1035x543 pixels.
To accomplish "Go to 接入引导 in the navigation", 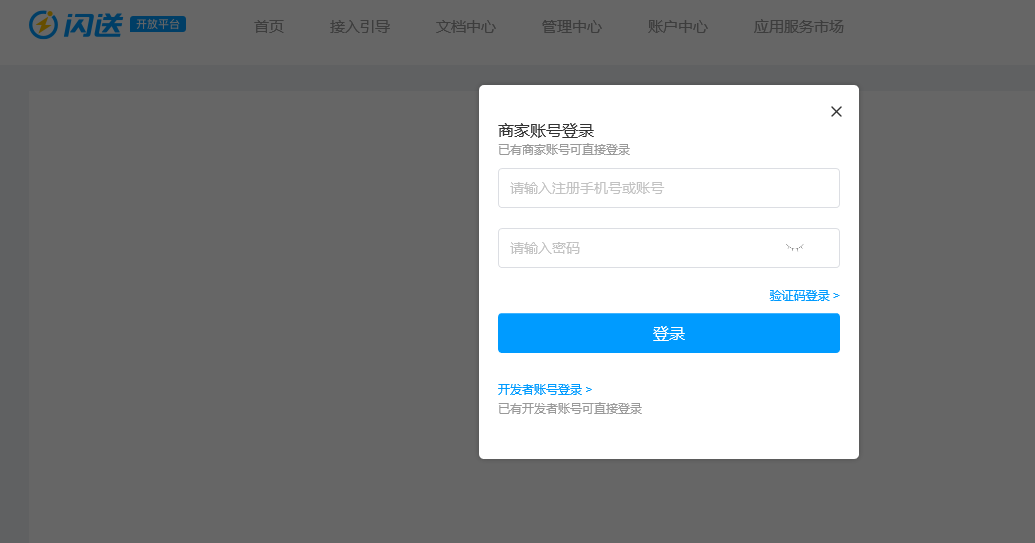I will pyautogui.click(x=360, y=27).
